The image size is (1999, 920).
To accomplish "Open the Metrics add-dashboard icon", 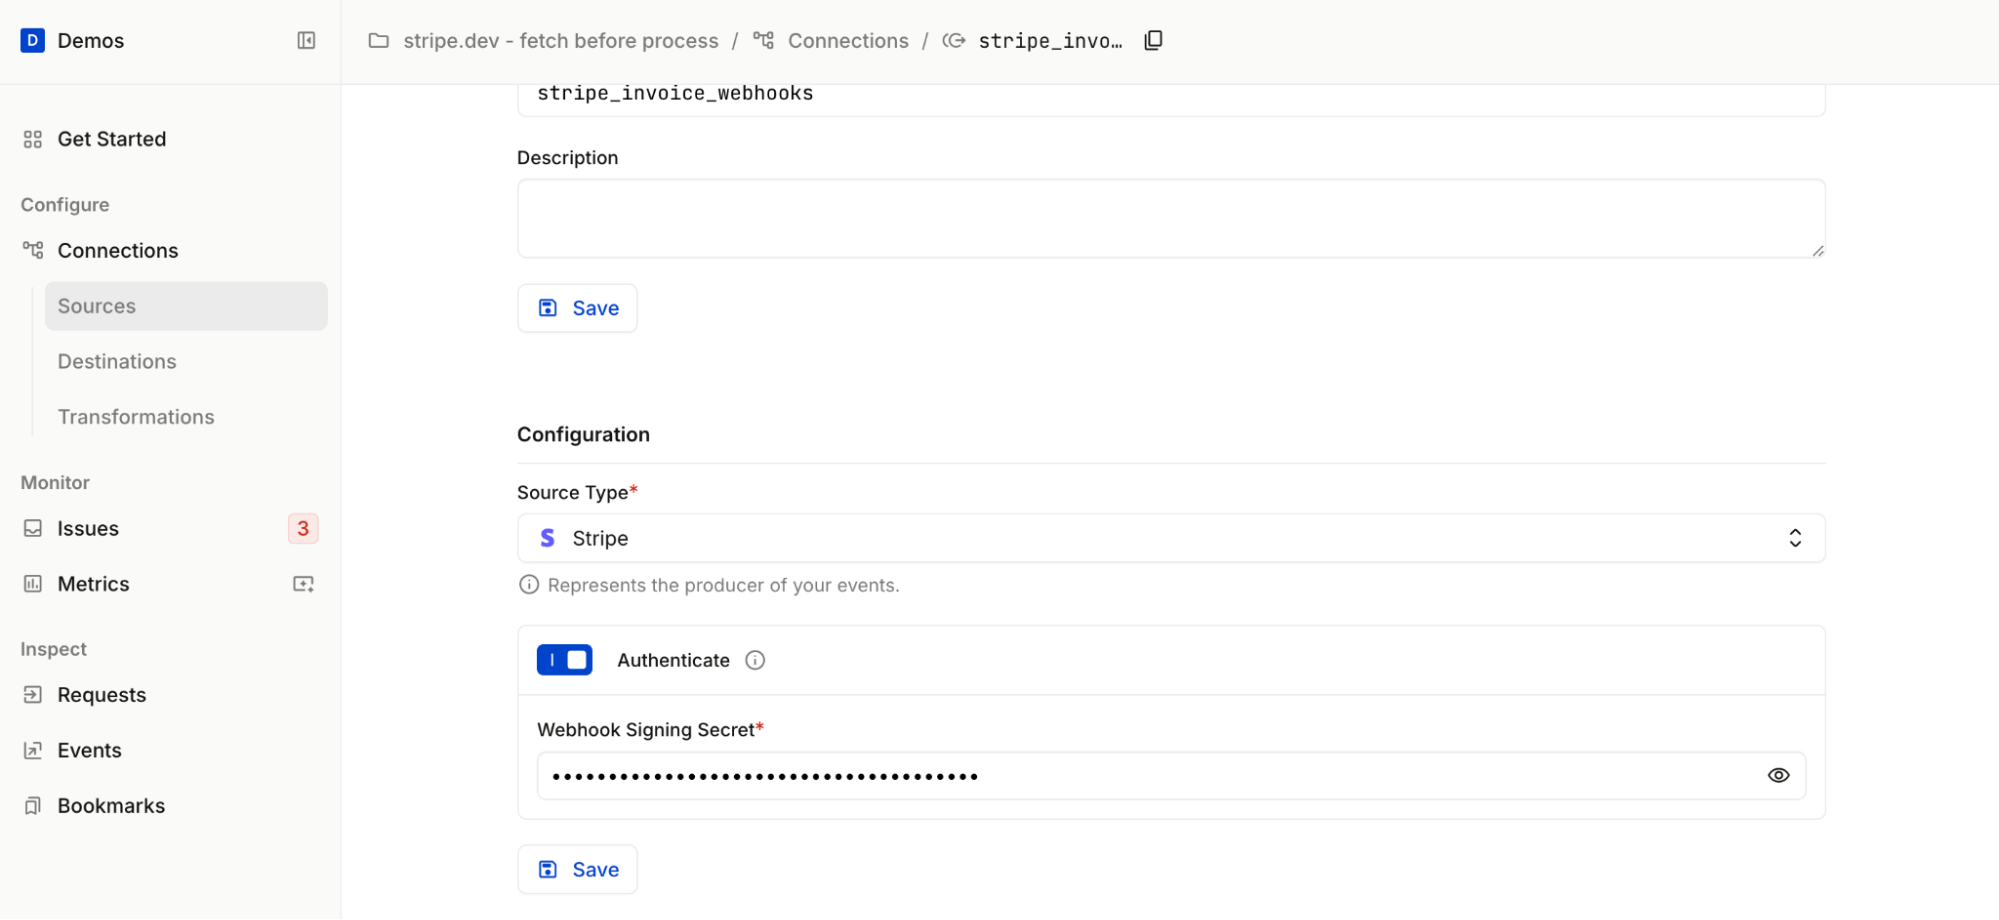I will click(303, 584).
